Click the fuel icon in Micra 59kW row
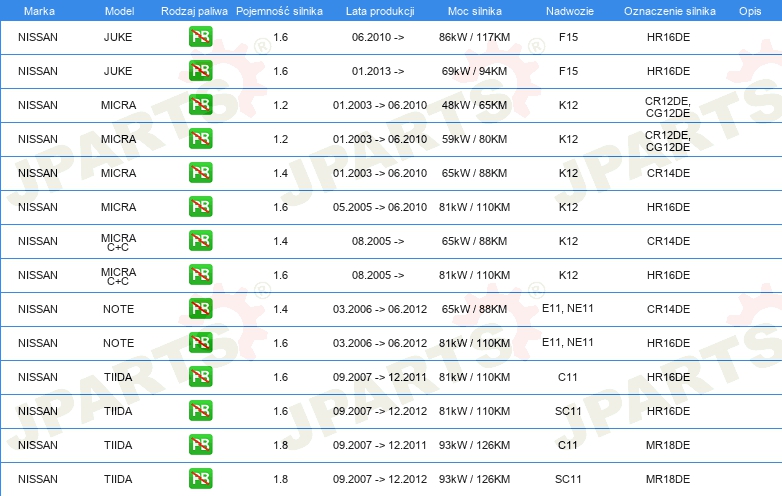The image size is (782, 496). pyautogui.click(x=200, y=139)
